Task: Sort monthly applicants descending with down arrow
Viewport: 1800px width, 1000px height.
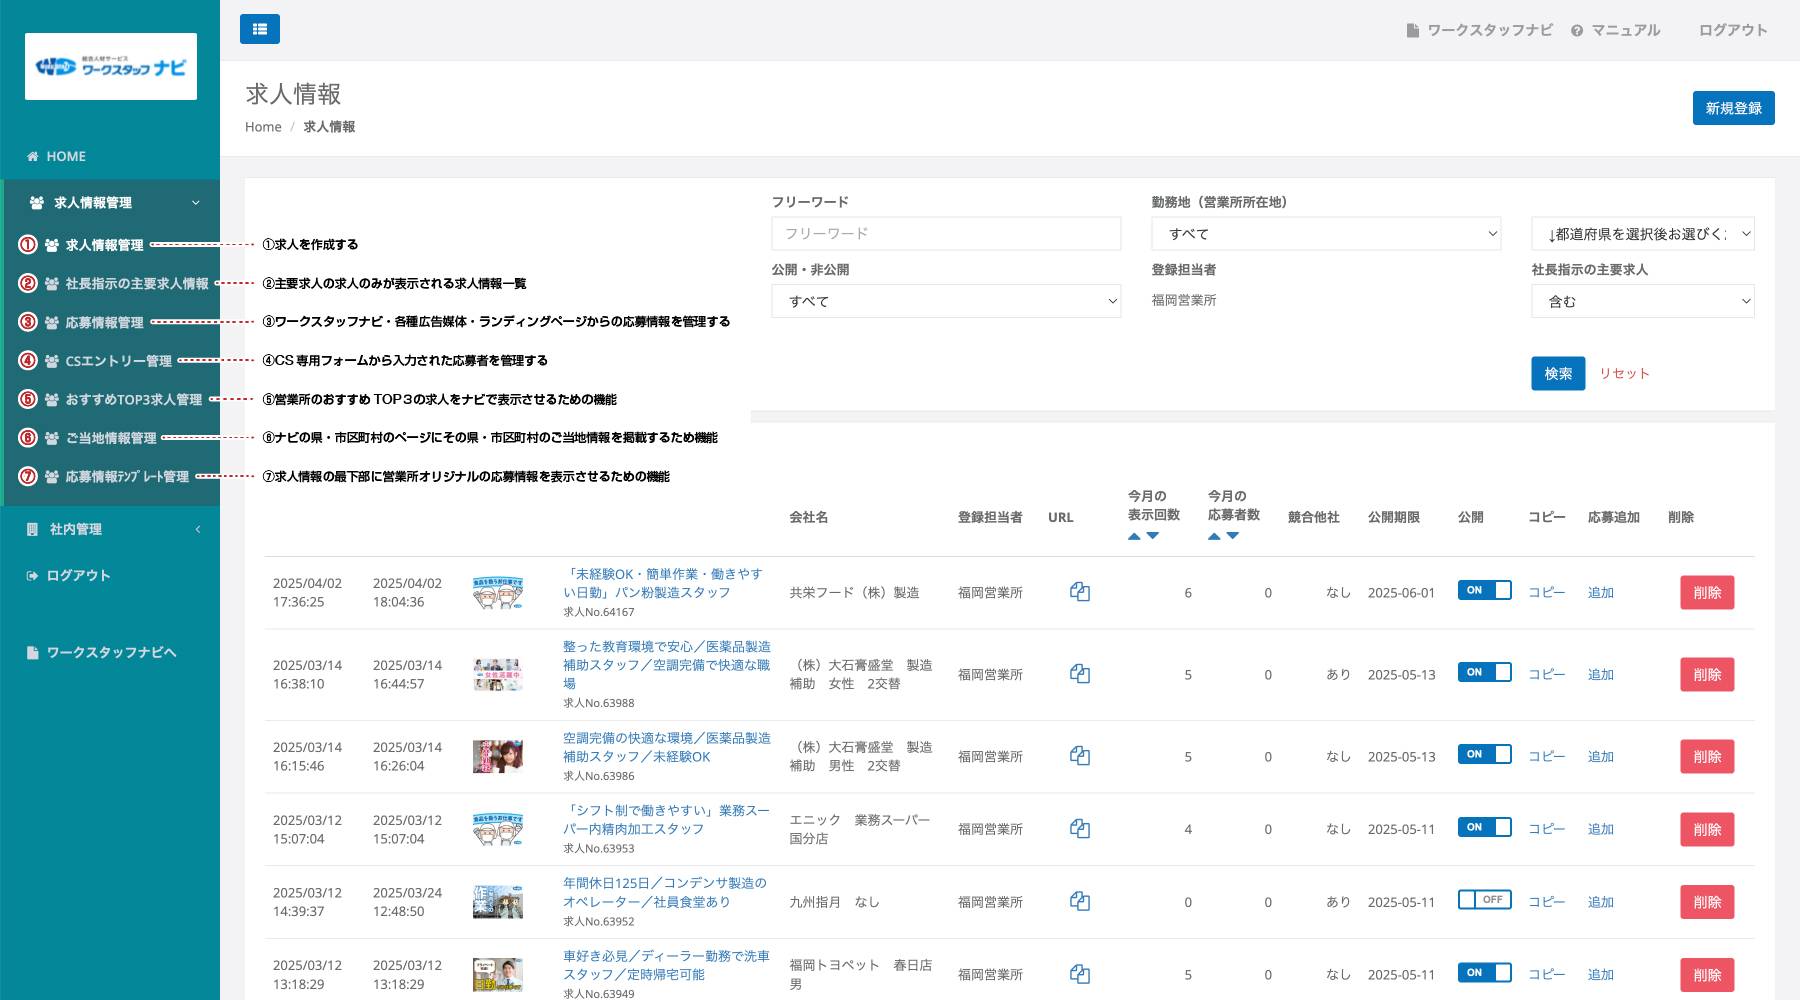Action: pyautogui.click(x=1233, y=537)
